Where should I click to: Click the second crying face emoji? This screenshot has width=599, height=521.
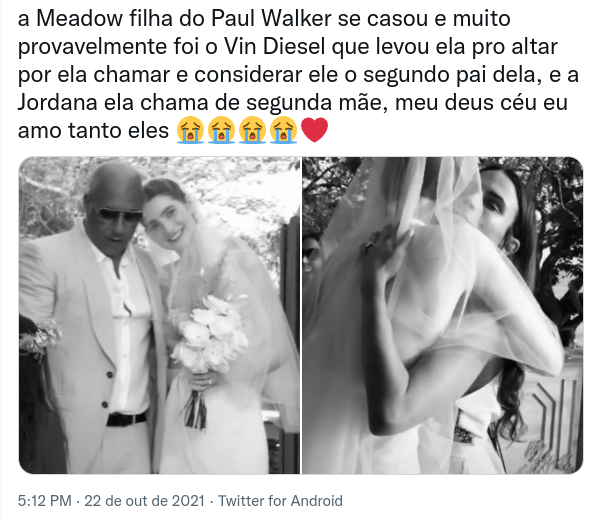point(221,130)
